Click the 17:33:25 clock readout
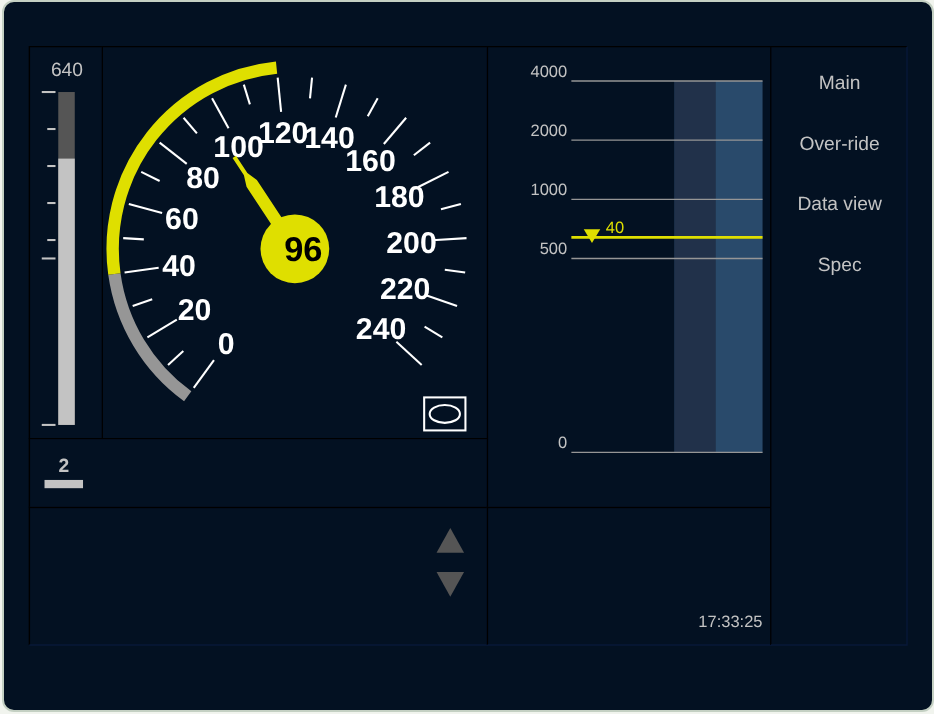The width and height of the screenshot is (934, 714). click(x=730, y=622)
